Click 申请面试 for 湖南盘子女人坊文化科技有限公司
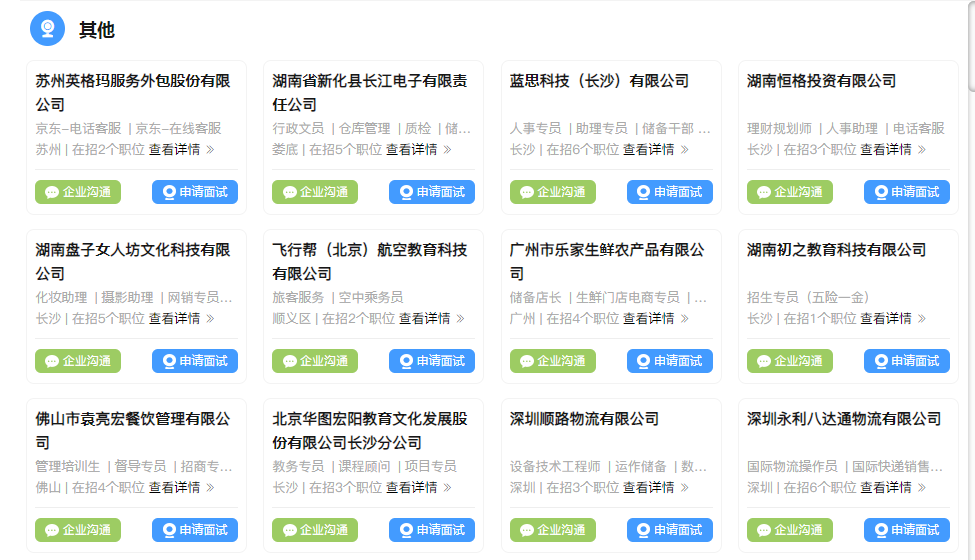 click(195, 361)
